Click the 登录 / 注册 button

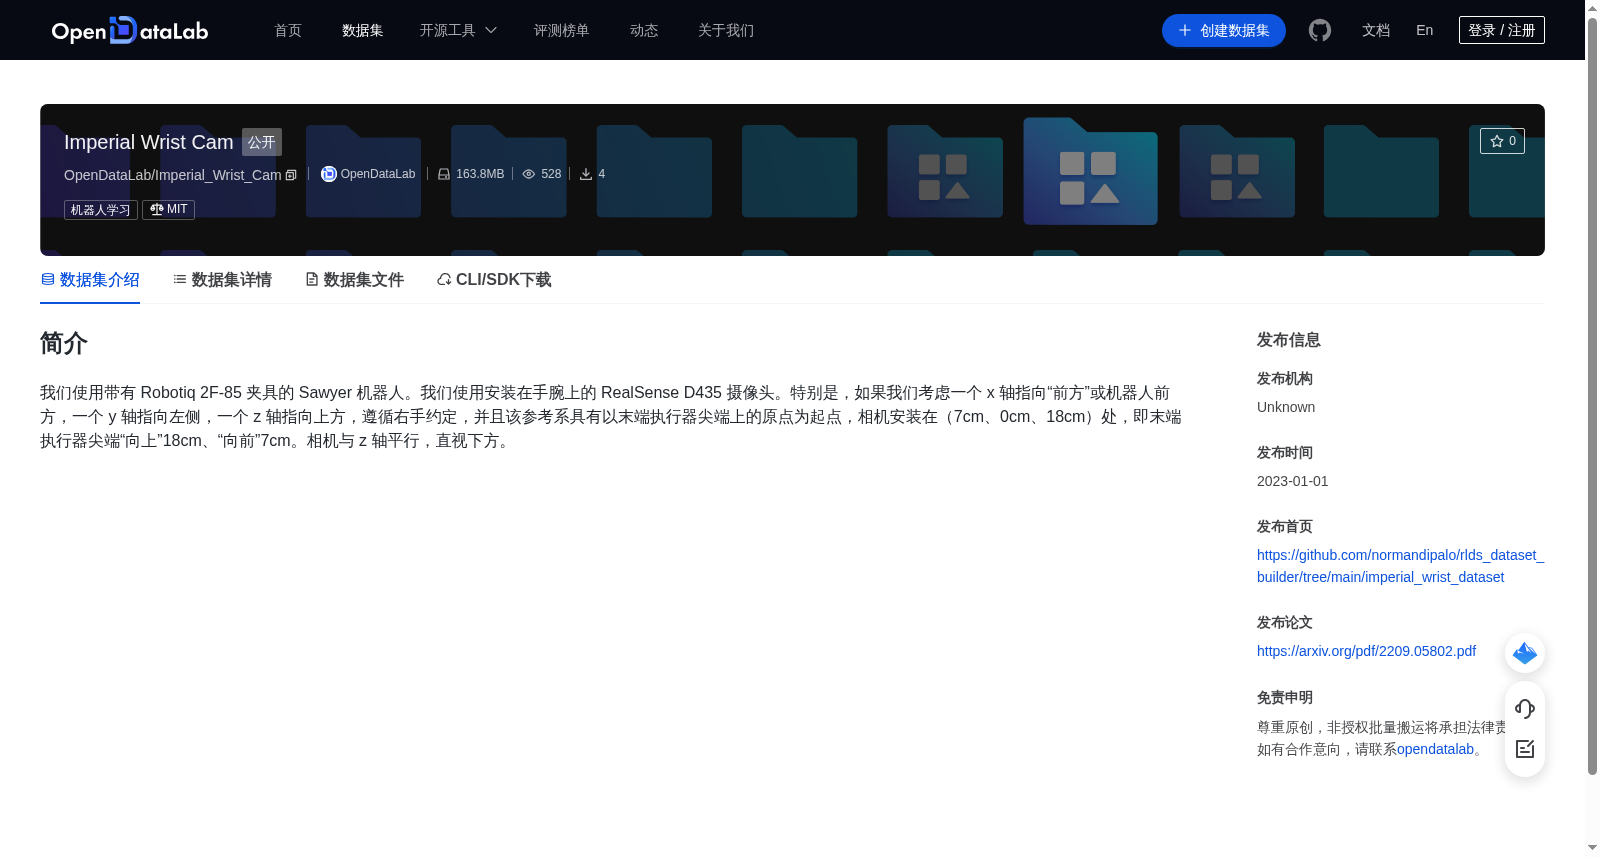coord(1501,30)
